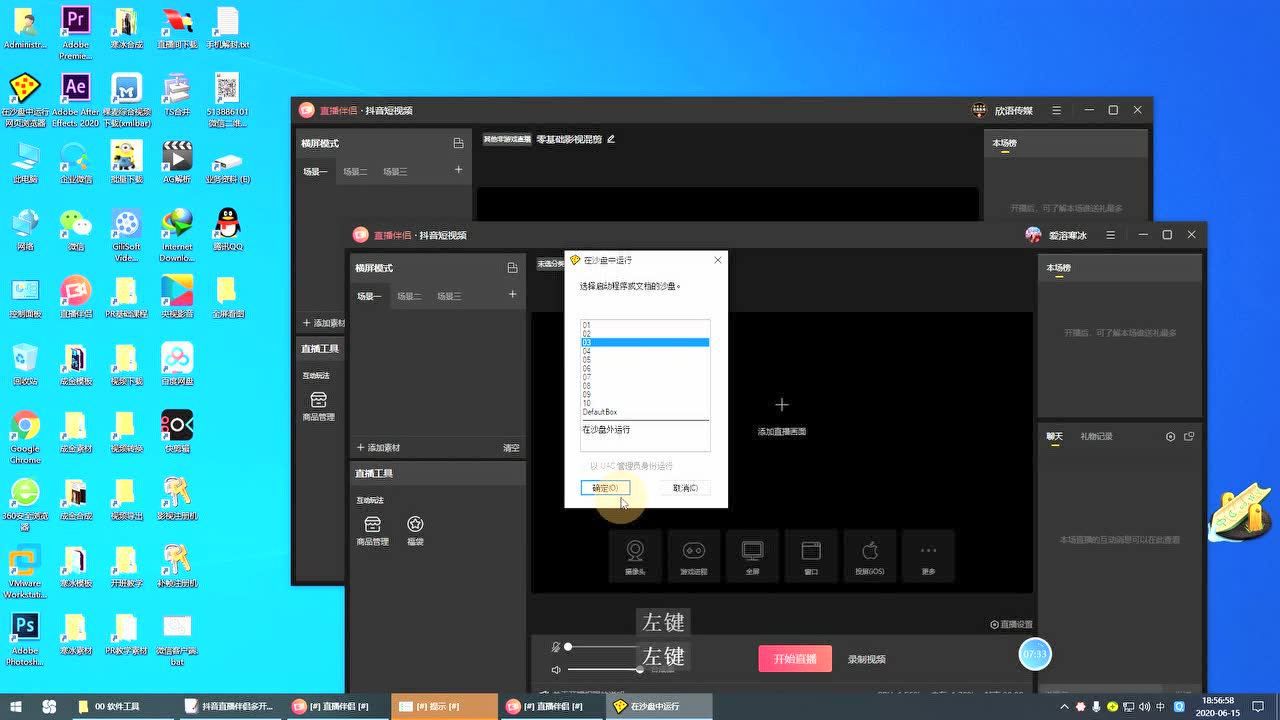Pop out the chat panel icon
1280x720 pixels.
[1189, 437]
